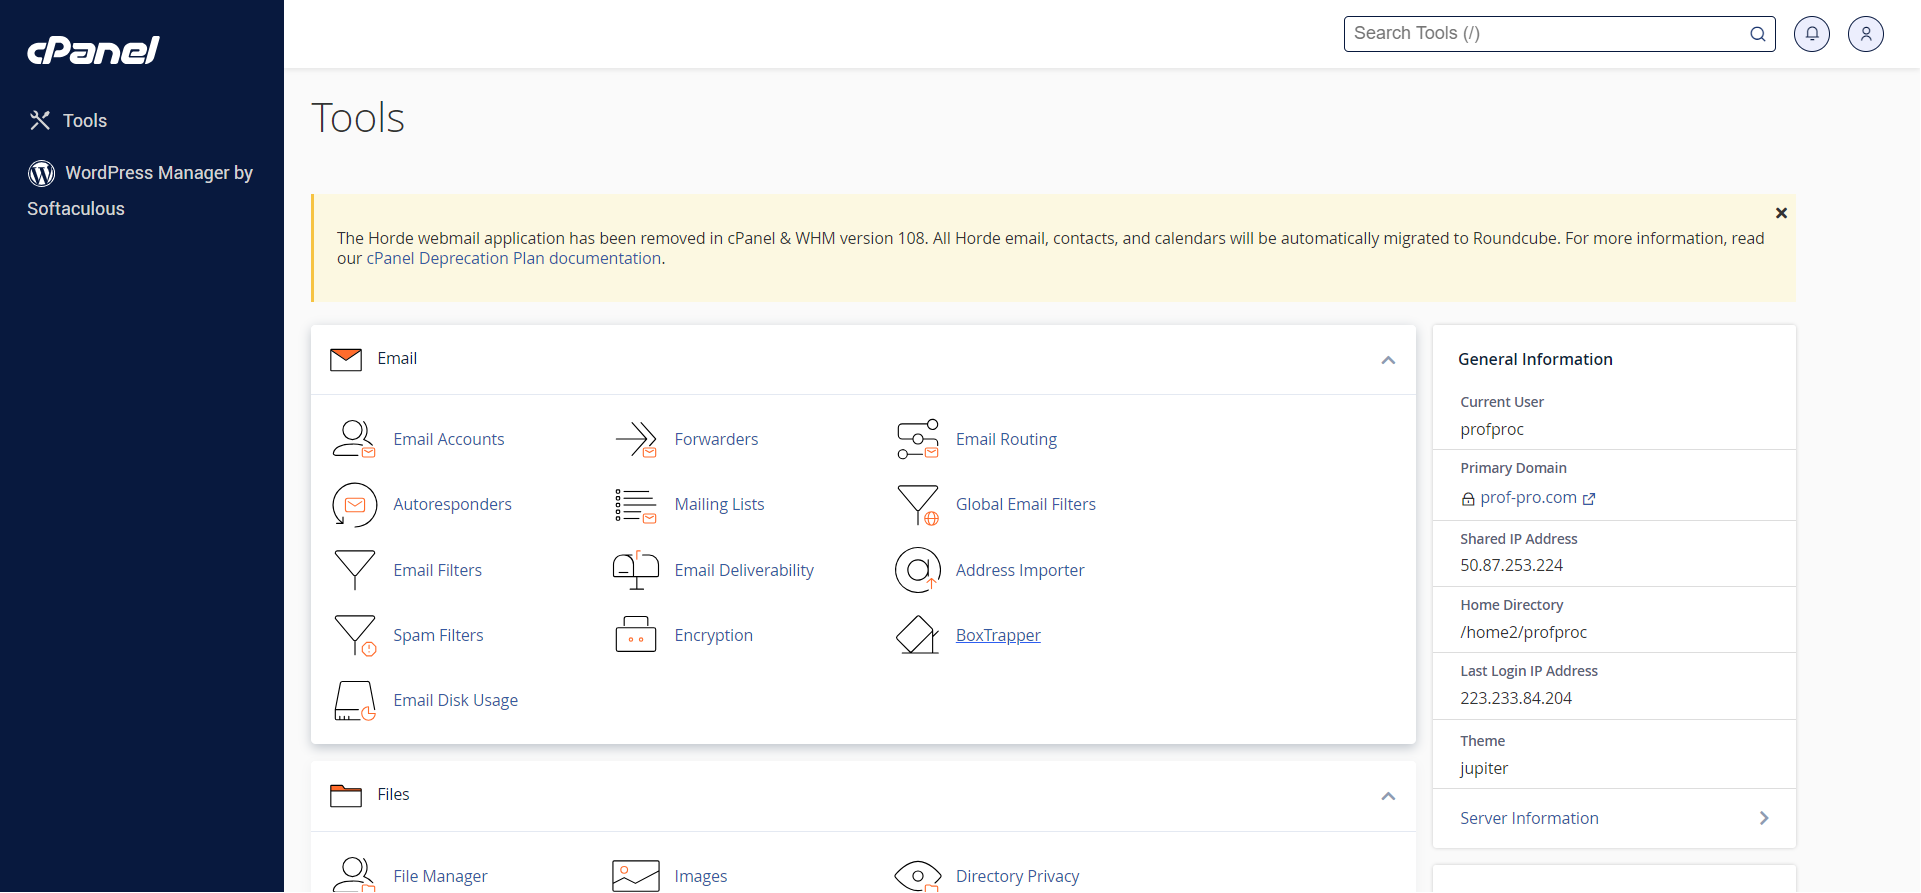Click the Mailing Lists icon

point(636,505)
